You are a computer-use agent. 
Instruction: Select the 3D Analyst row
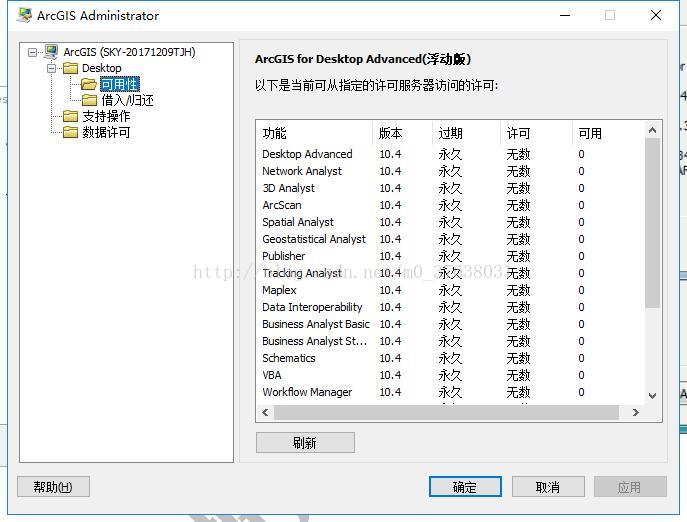[x=450, y=188]
